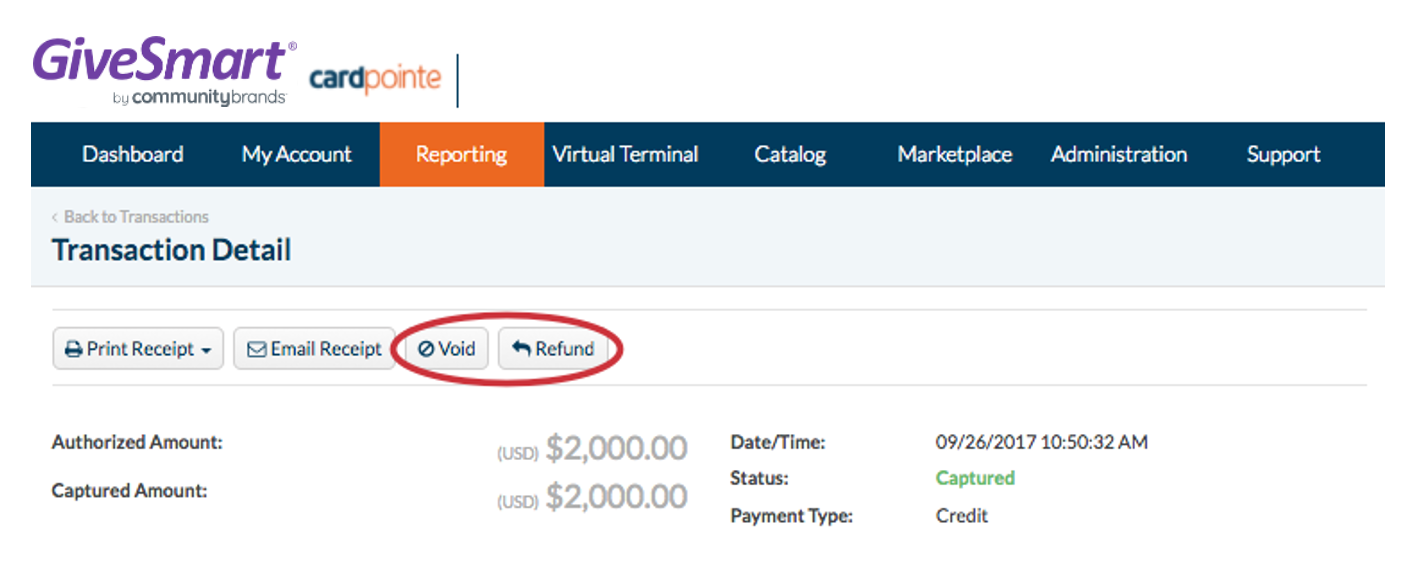The image size is (1426, 576).
Task: Open the Support tab
Action: tap(1284, 154)
